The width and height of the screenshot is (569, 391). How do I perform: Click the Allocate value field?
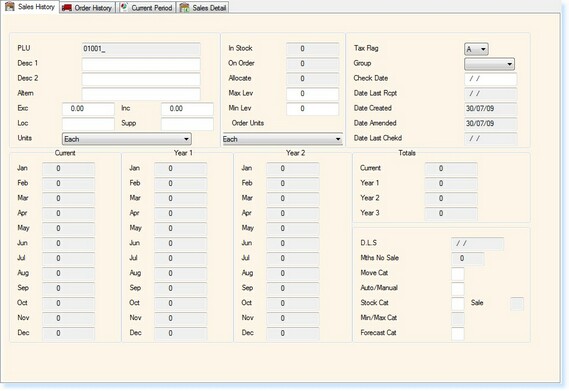312,79
